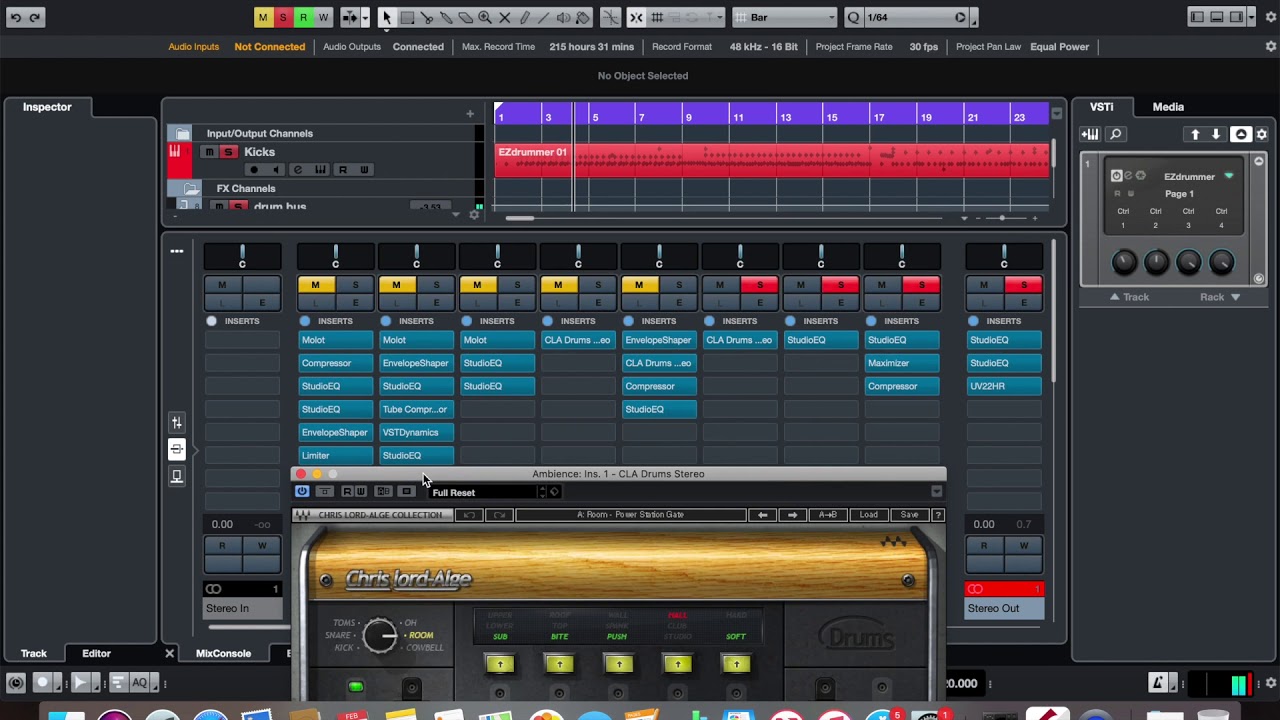Toggle Snap on/off in toolbar
This screenshot has width=1280, height=720.
click(x=637, y=17)
